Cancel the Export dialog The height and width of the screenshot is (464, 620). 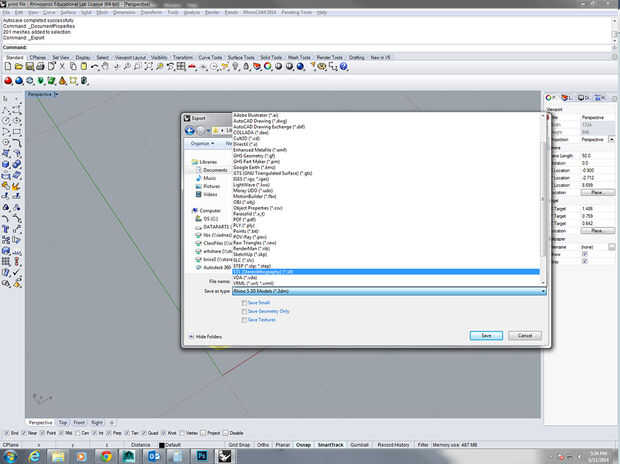[x=525, y=335]
